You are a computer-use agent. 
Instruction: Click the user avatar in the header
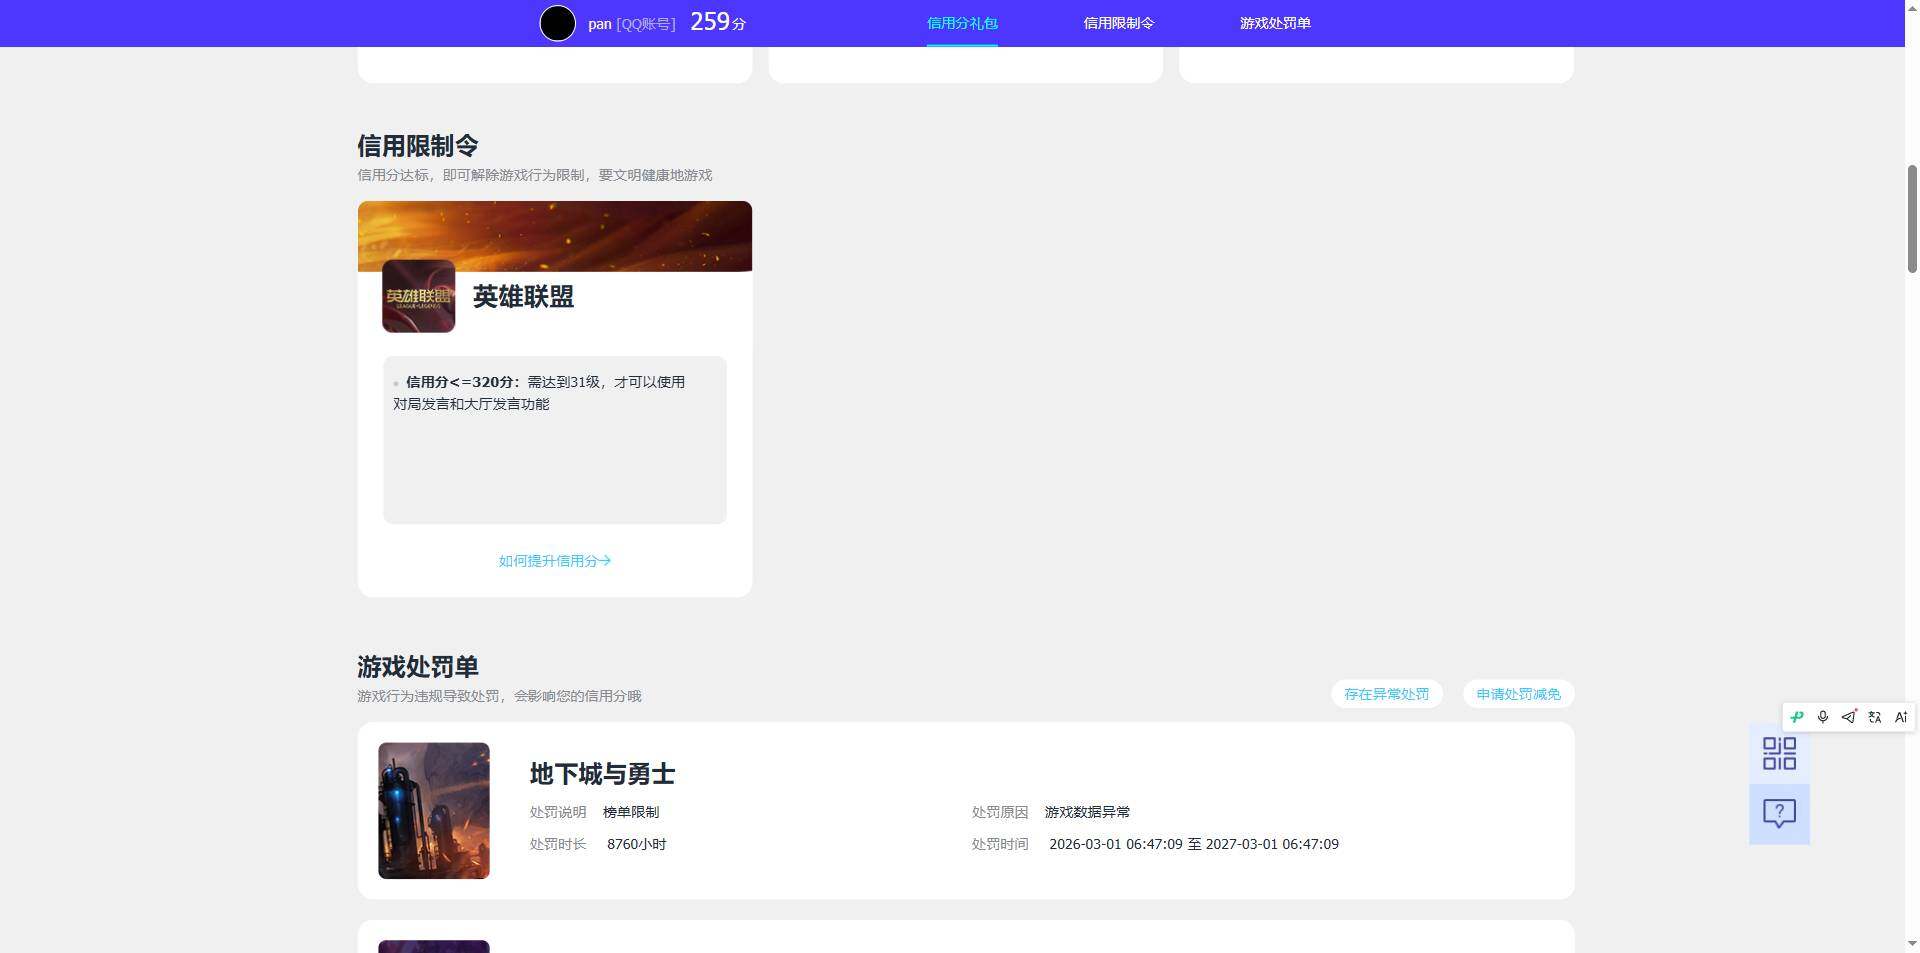pyautogui.click(x=557, y=23)
